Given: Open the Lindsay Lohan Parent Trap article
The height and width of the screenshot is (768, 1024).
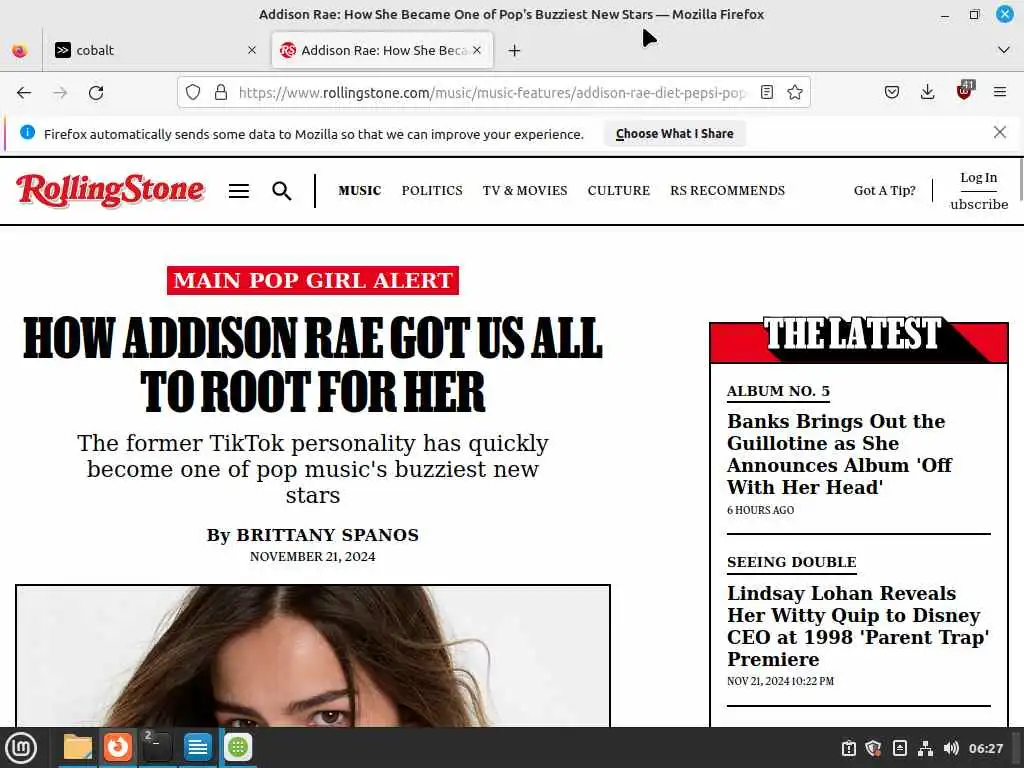Looking at the screenshot, I should [x=858, y=626].
